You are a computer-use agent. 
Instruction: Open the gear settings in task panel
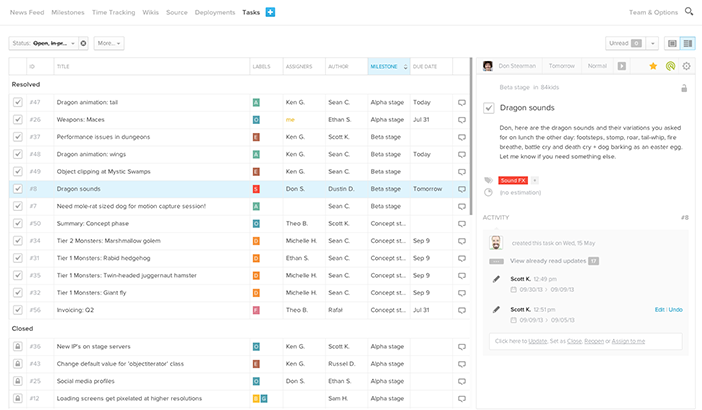[x=685, y=66]
